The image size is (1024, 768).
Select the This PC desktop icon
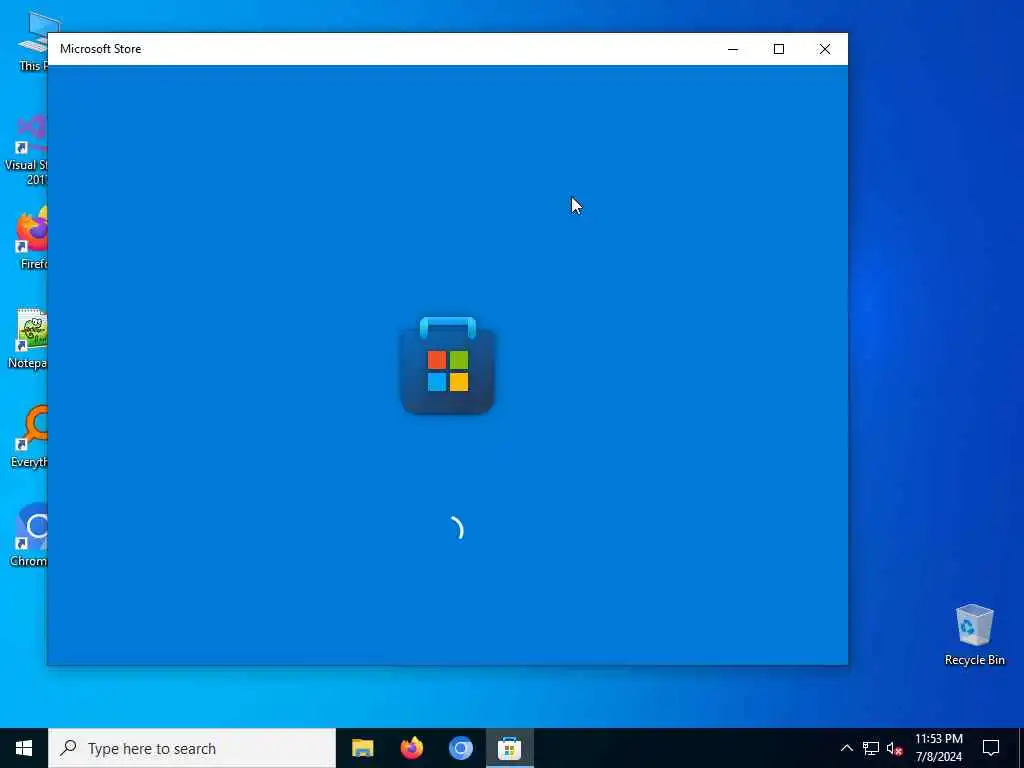click(31, 40)
